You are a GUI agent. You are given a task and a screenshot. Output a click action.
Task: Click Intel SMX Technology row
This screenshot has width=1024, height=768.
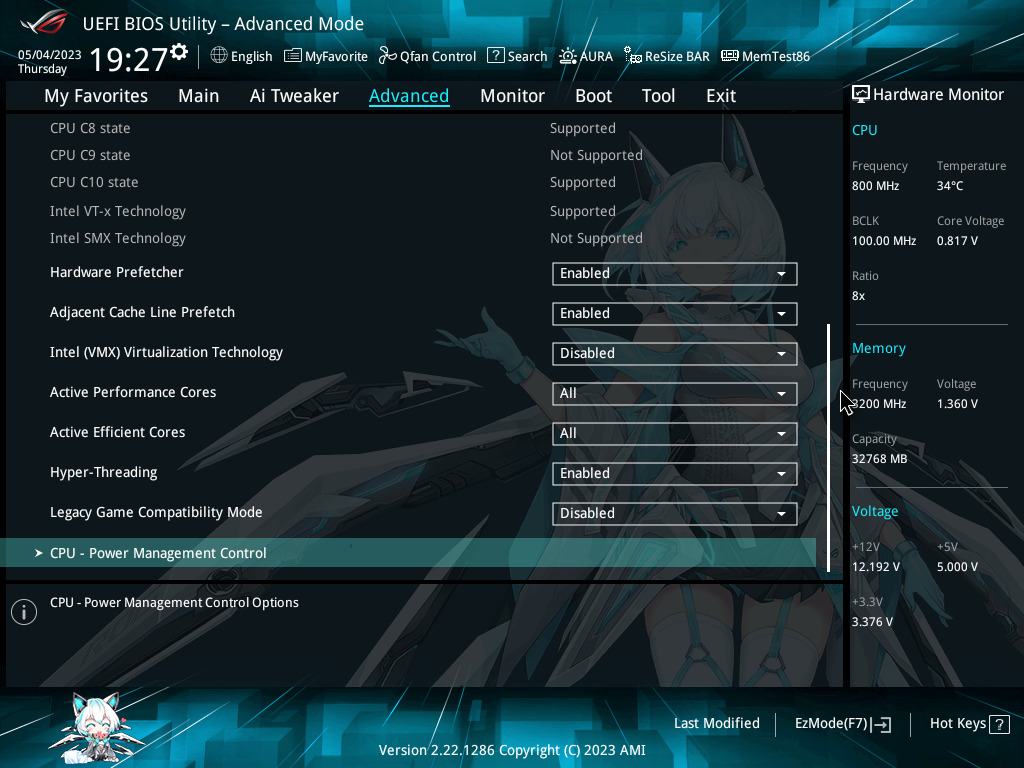pos(346,238)
